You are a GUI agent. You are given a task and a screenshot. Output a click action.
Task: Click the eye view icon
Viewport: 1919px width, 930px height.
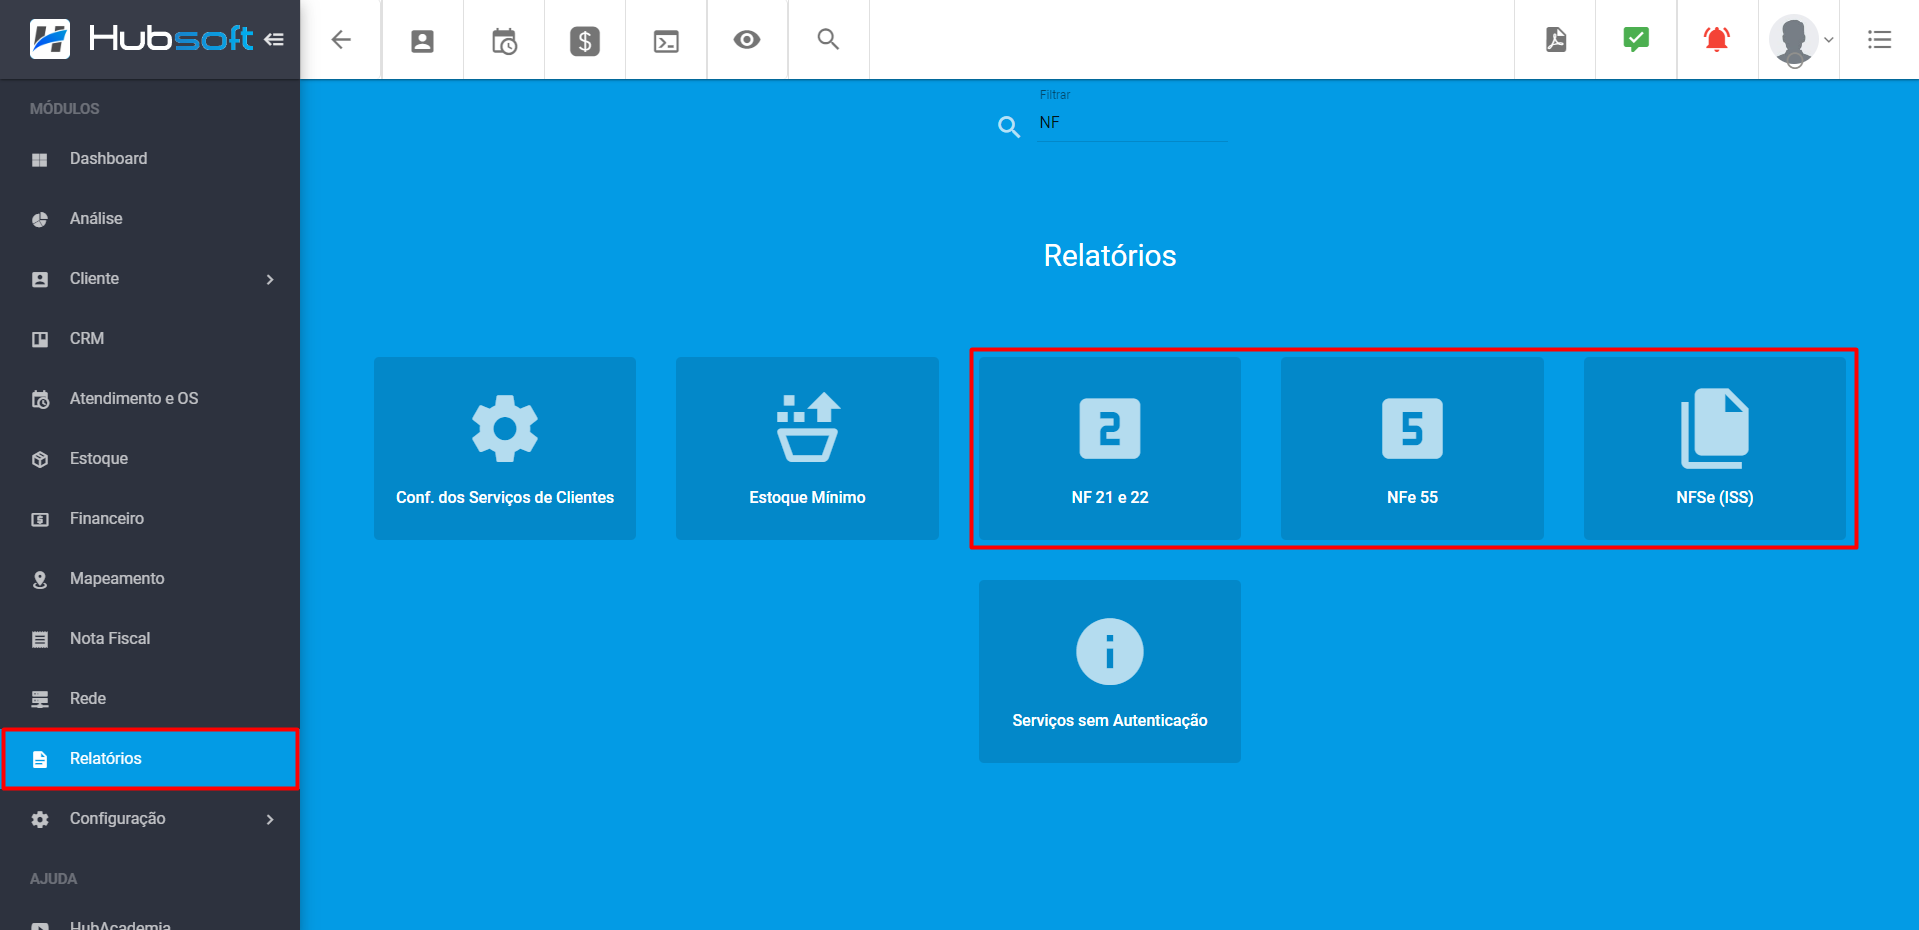click(x=747, y=40)
